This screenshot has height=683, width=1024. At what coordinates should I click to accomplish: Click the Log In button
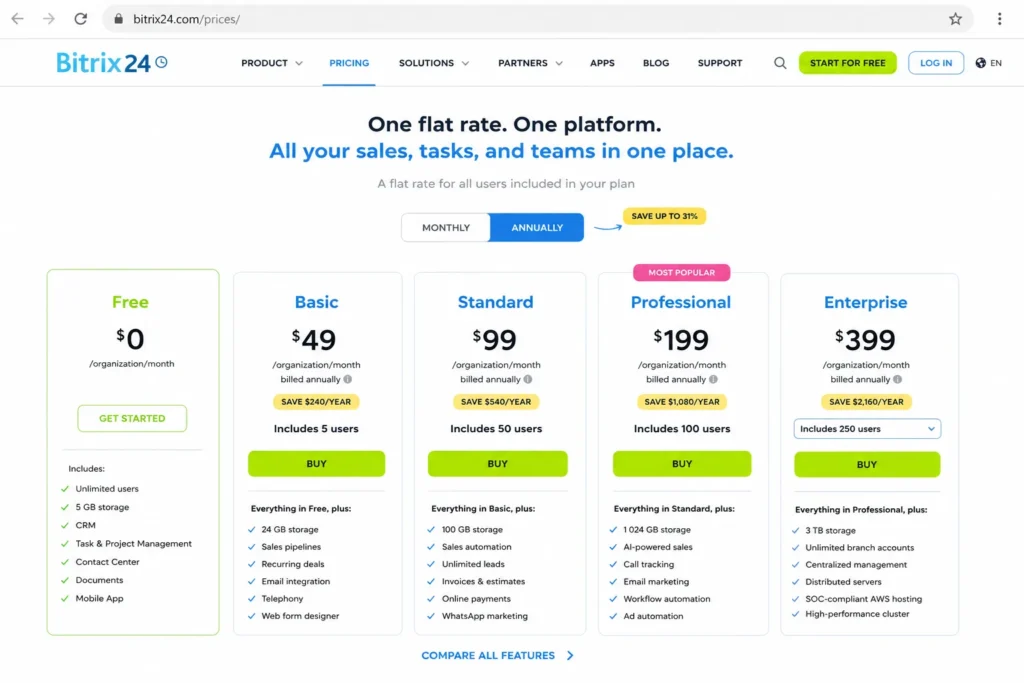coord(936,63)
